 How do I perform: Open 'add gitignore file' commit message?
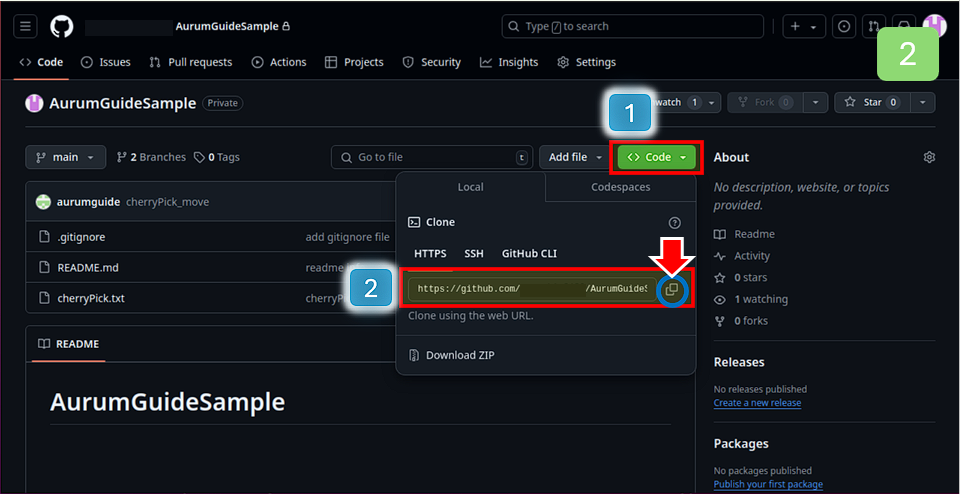point(347,237)
